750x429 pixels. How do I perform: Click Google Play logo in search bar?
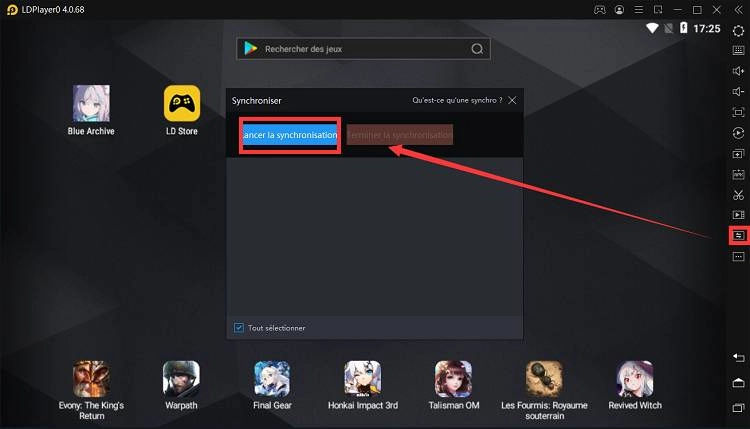251,48
